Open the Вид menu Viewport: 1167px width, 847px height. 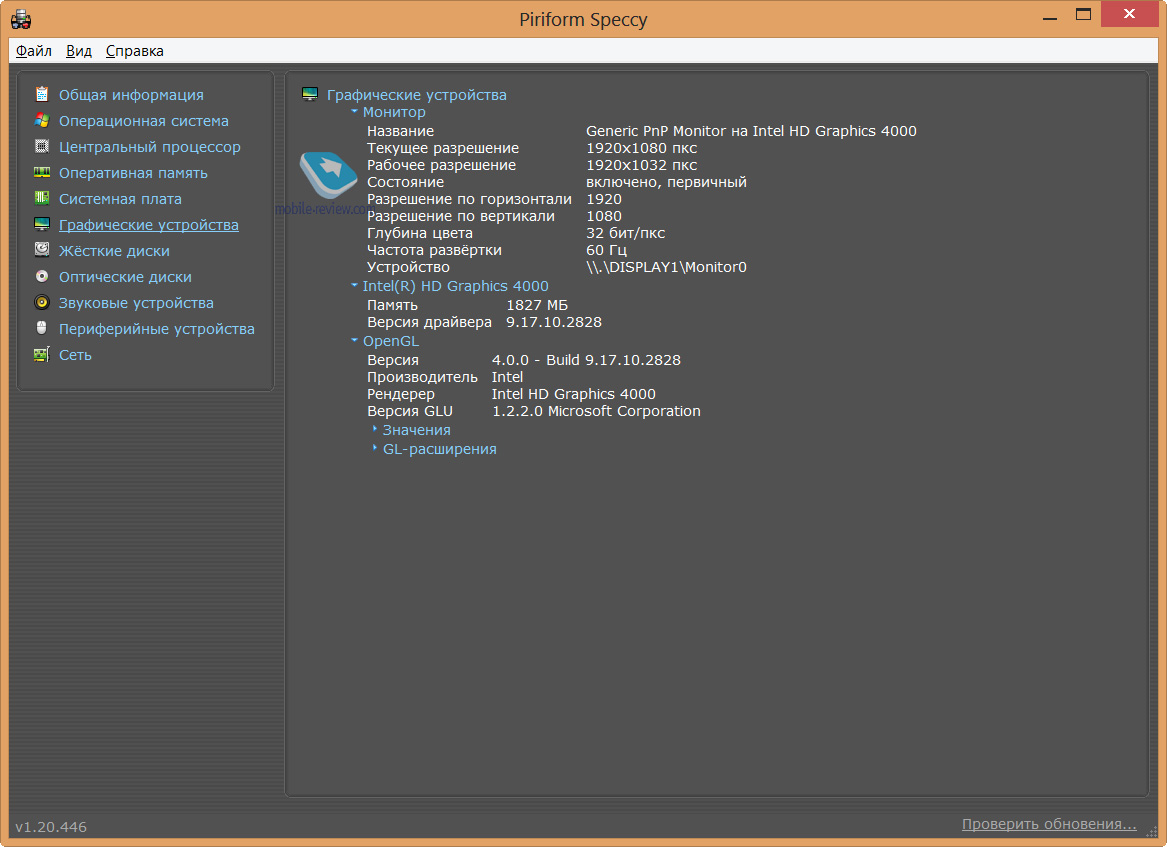click(79, 51)
